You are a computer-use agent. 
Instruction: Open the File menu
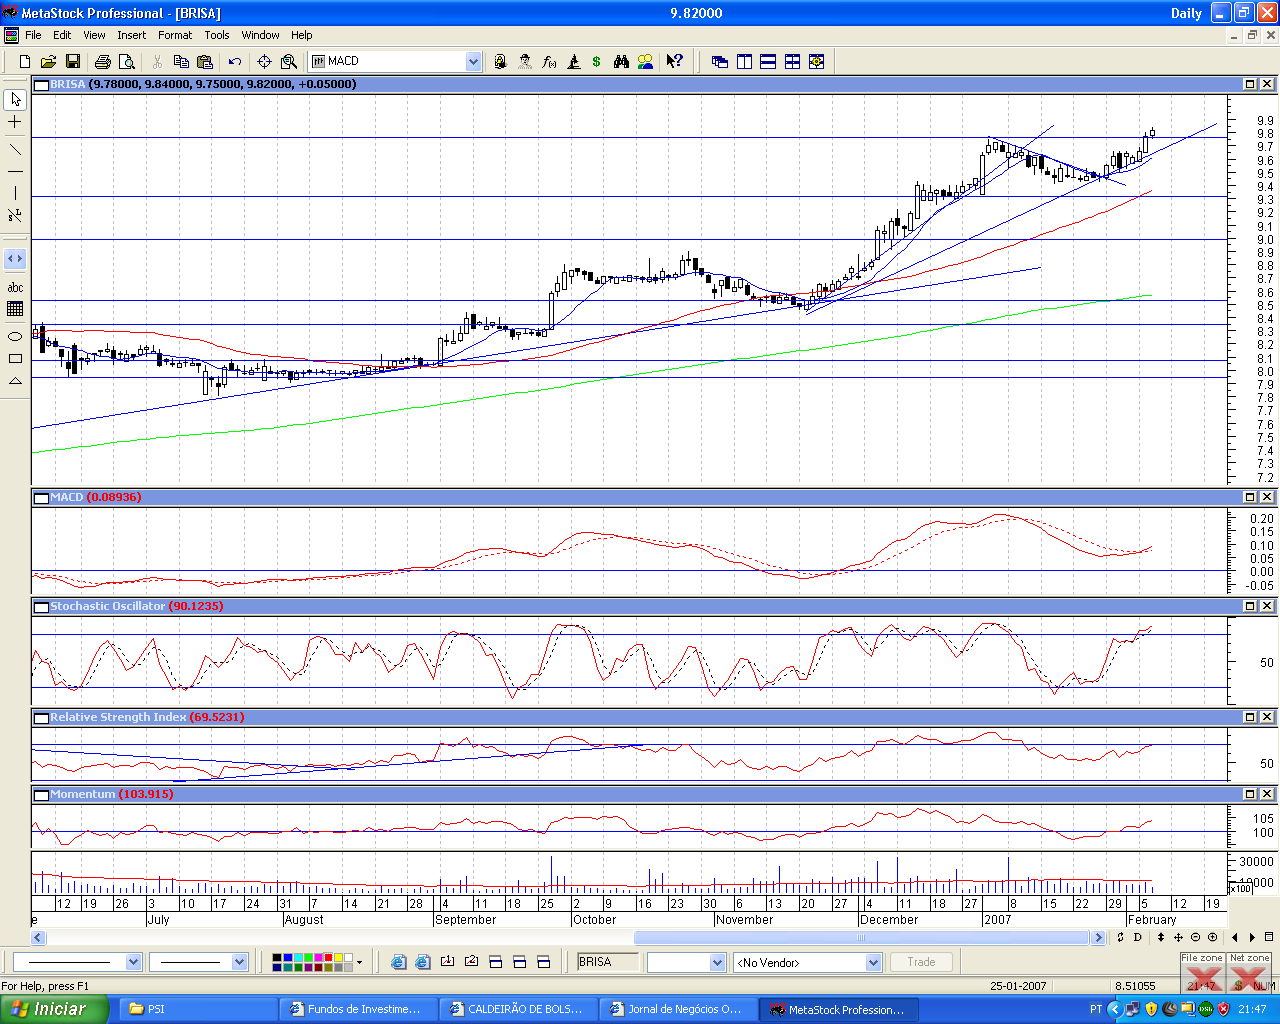click(x=33, y=35)
